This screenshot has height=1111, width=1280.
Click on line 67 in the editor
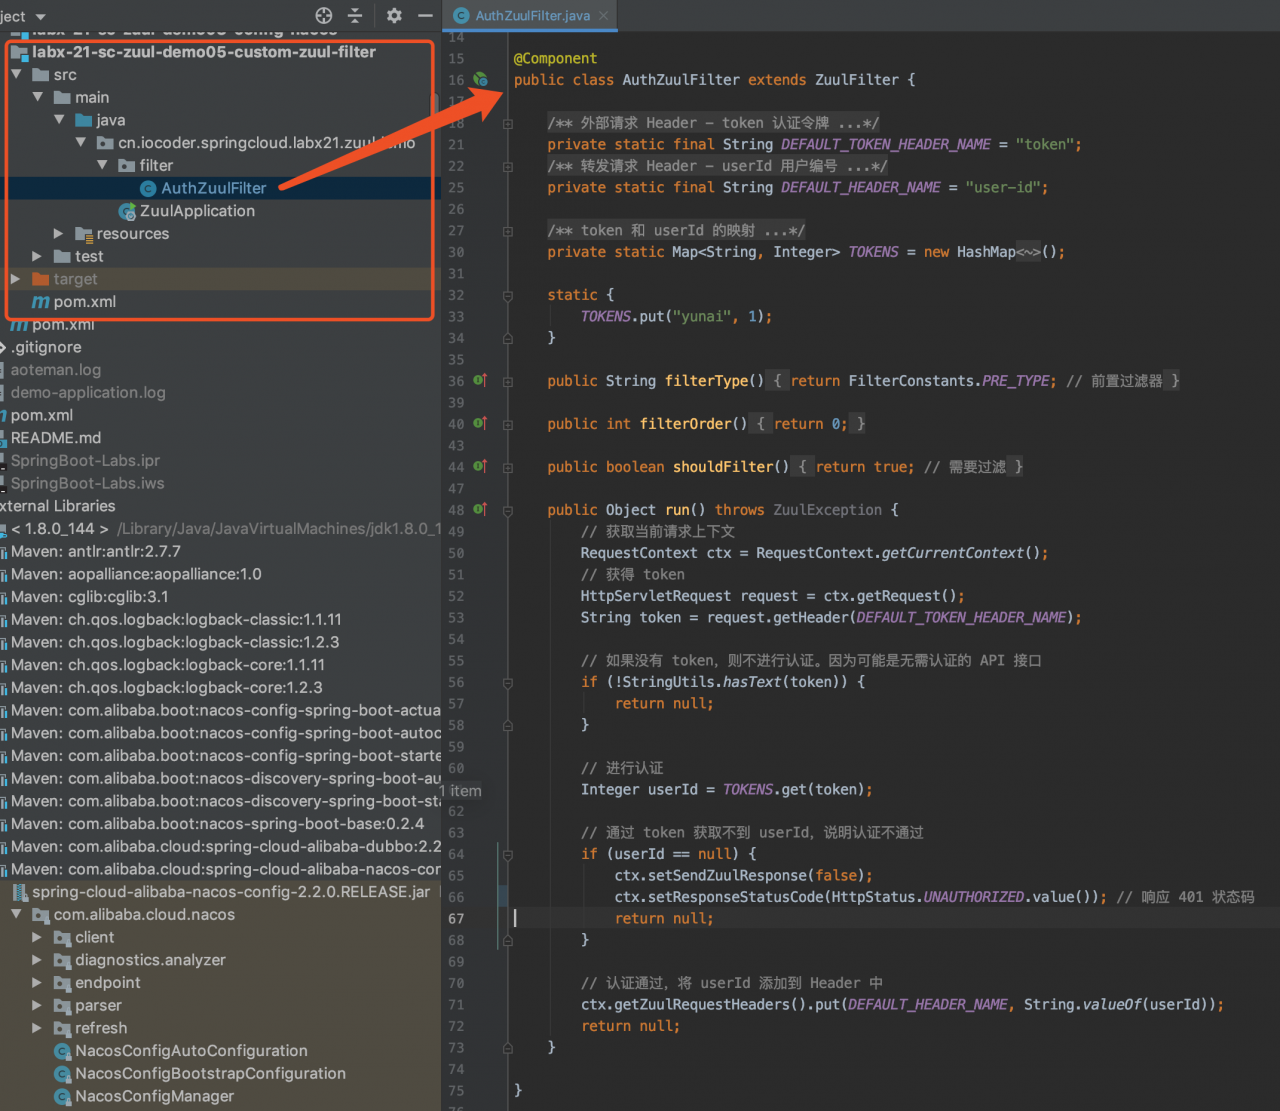[x=700, y=918]
